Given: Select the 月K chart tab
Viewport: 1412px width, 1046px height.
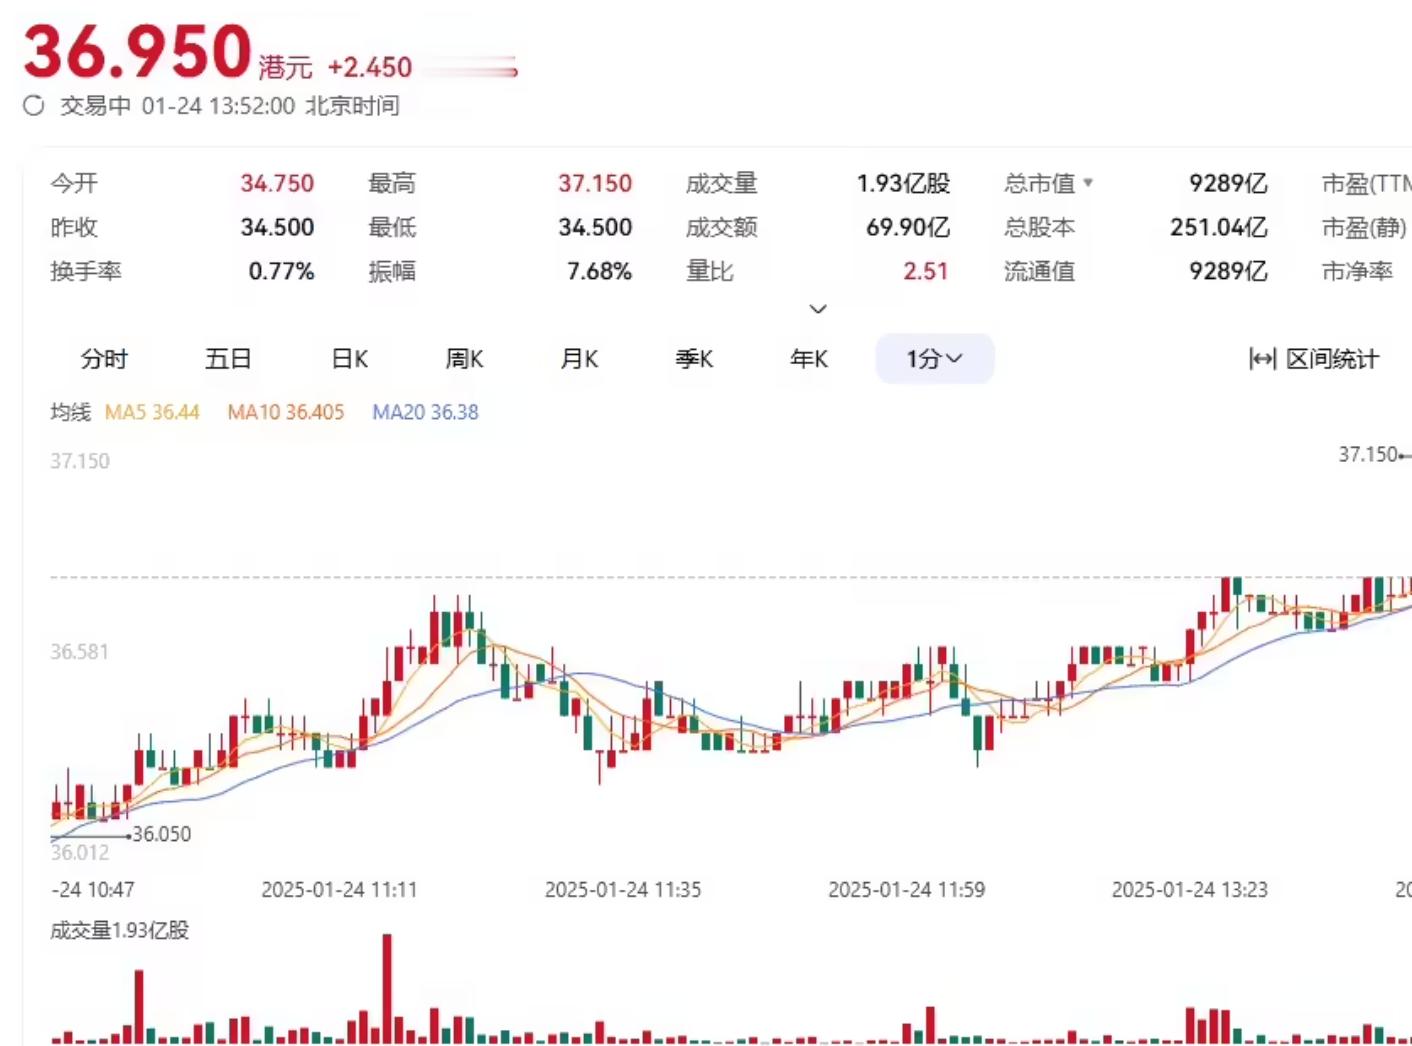Looking at the screenshot, I should click(579, 359).
